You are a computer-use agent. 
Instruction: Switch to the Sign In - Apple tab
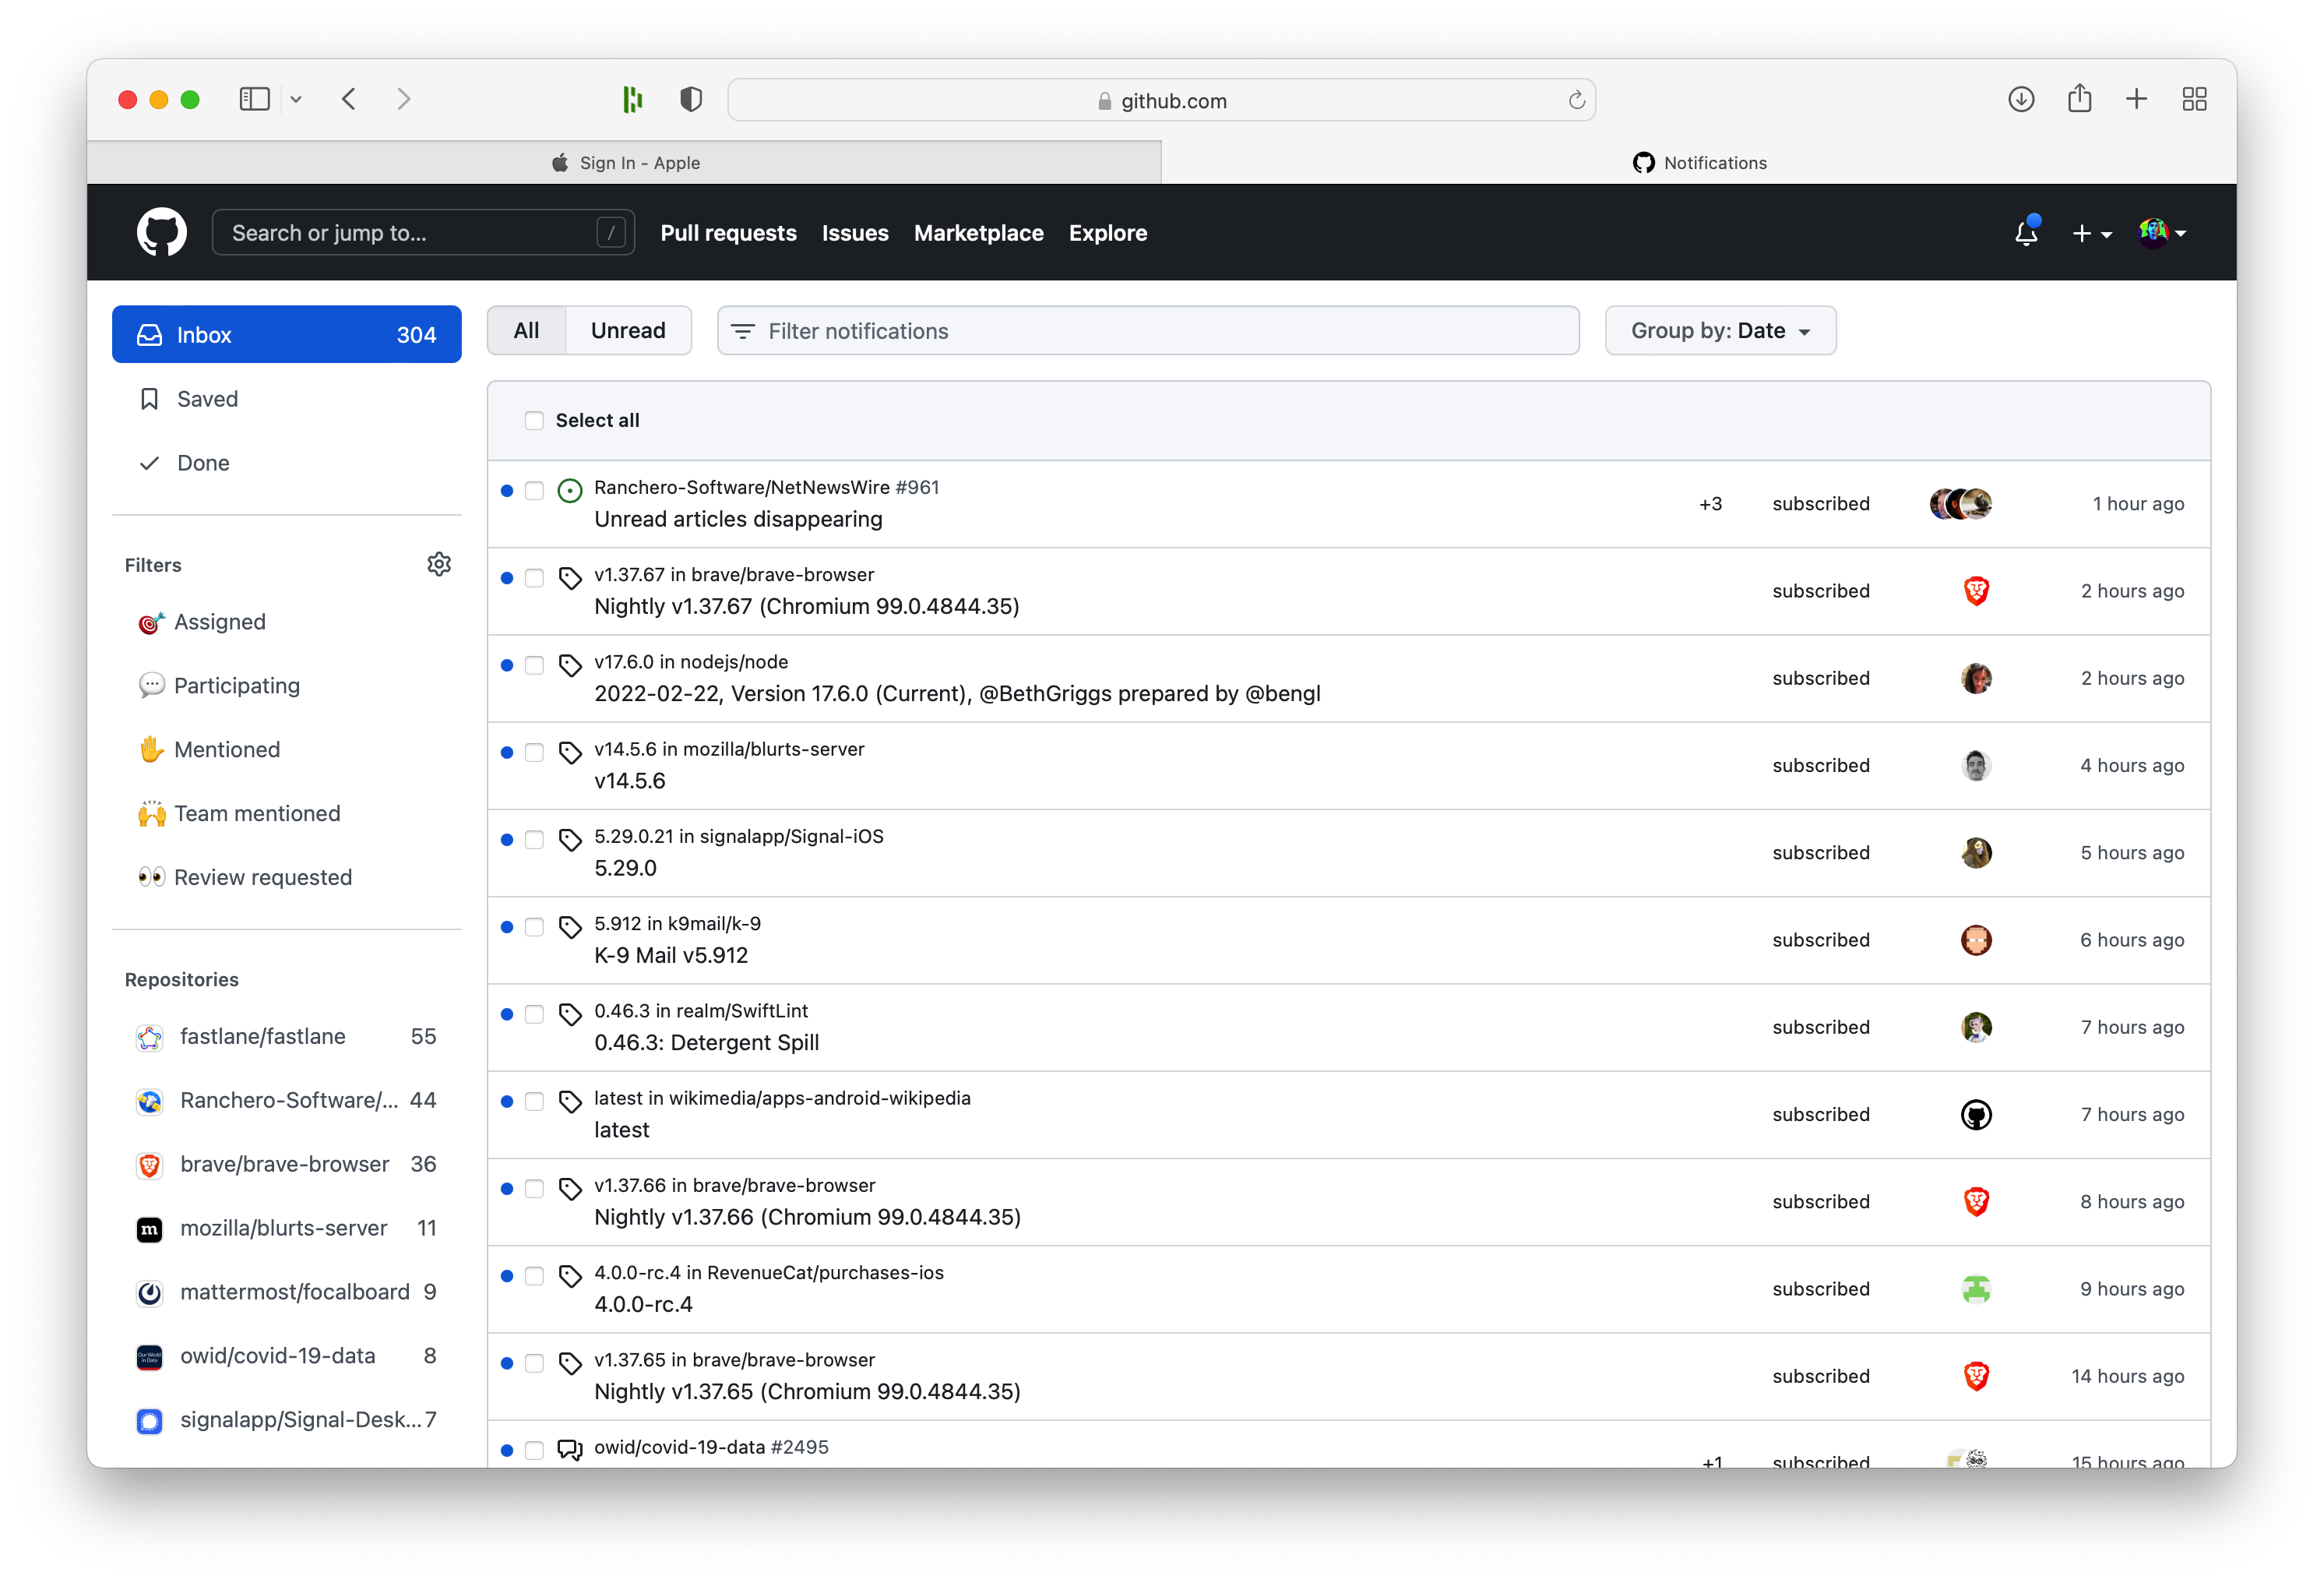[625, 163]
